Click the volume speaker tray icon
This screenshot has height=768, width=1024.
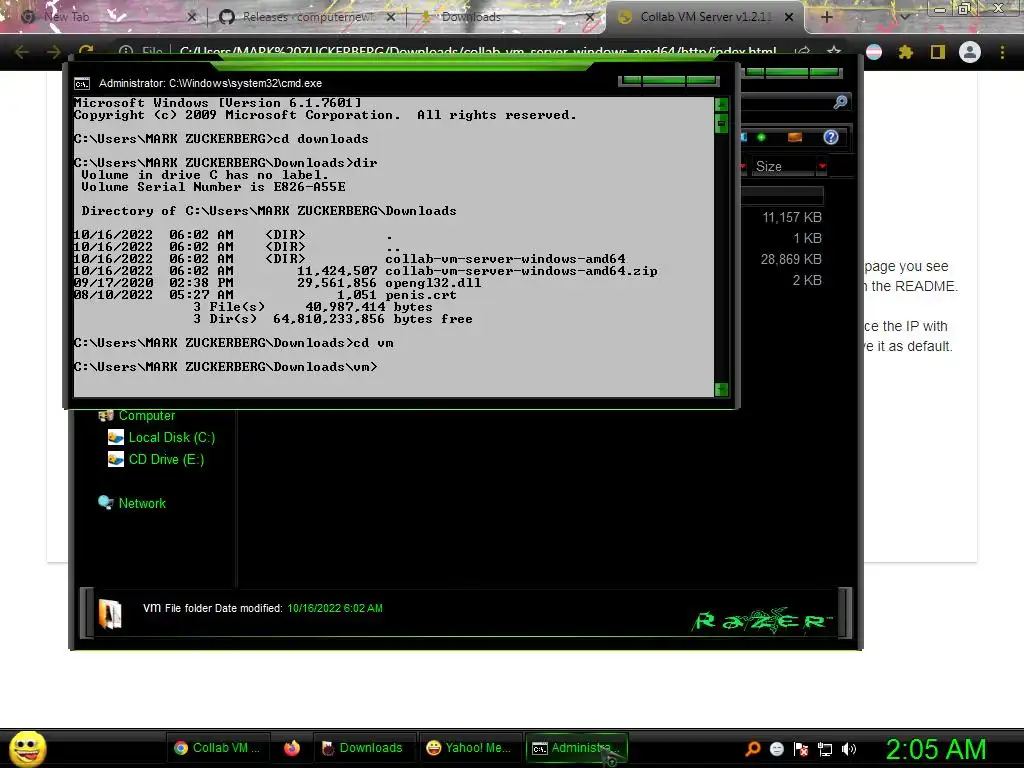[x=848, y=749]
